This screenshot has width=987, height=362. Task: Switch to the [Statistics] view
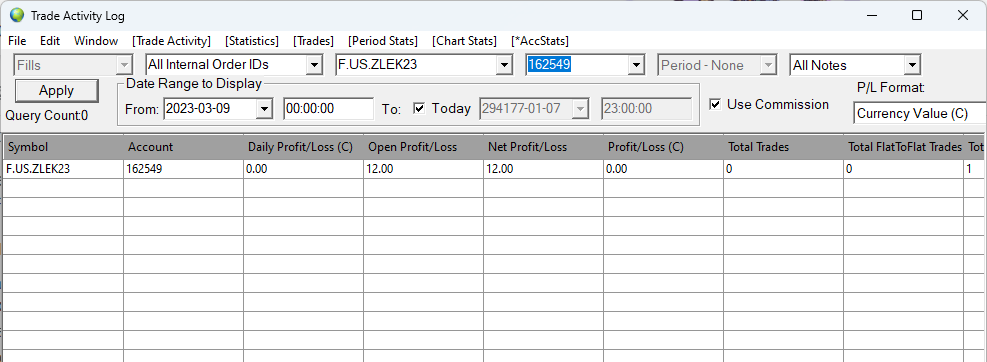pos(252,41)
